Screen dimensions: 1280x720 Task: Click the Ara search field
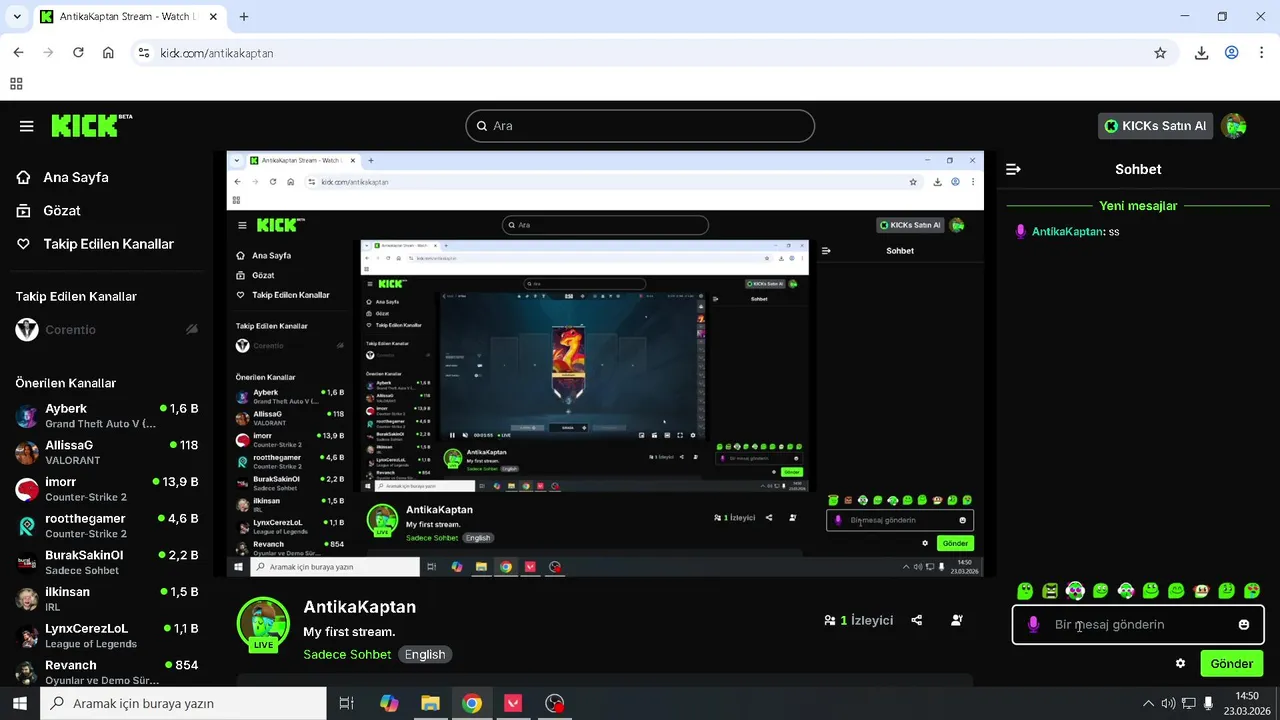tap(640, 126)
